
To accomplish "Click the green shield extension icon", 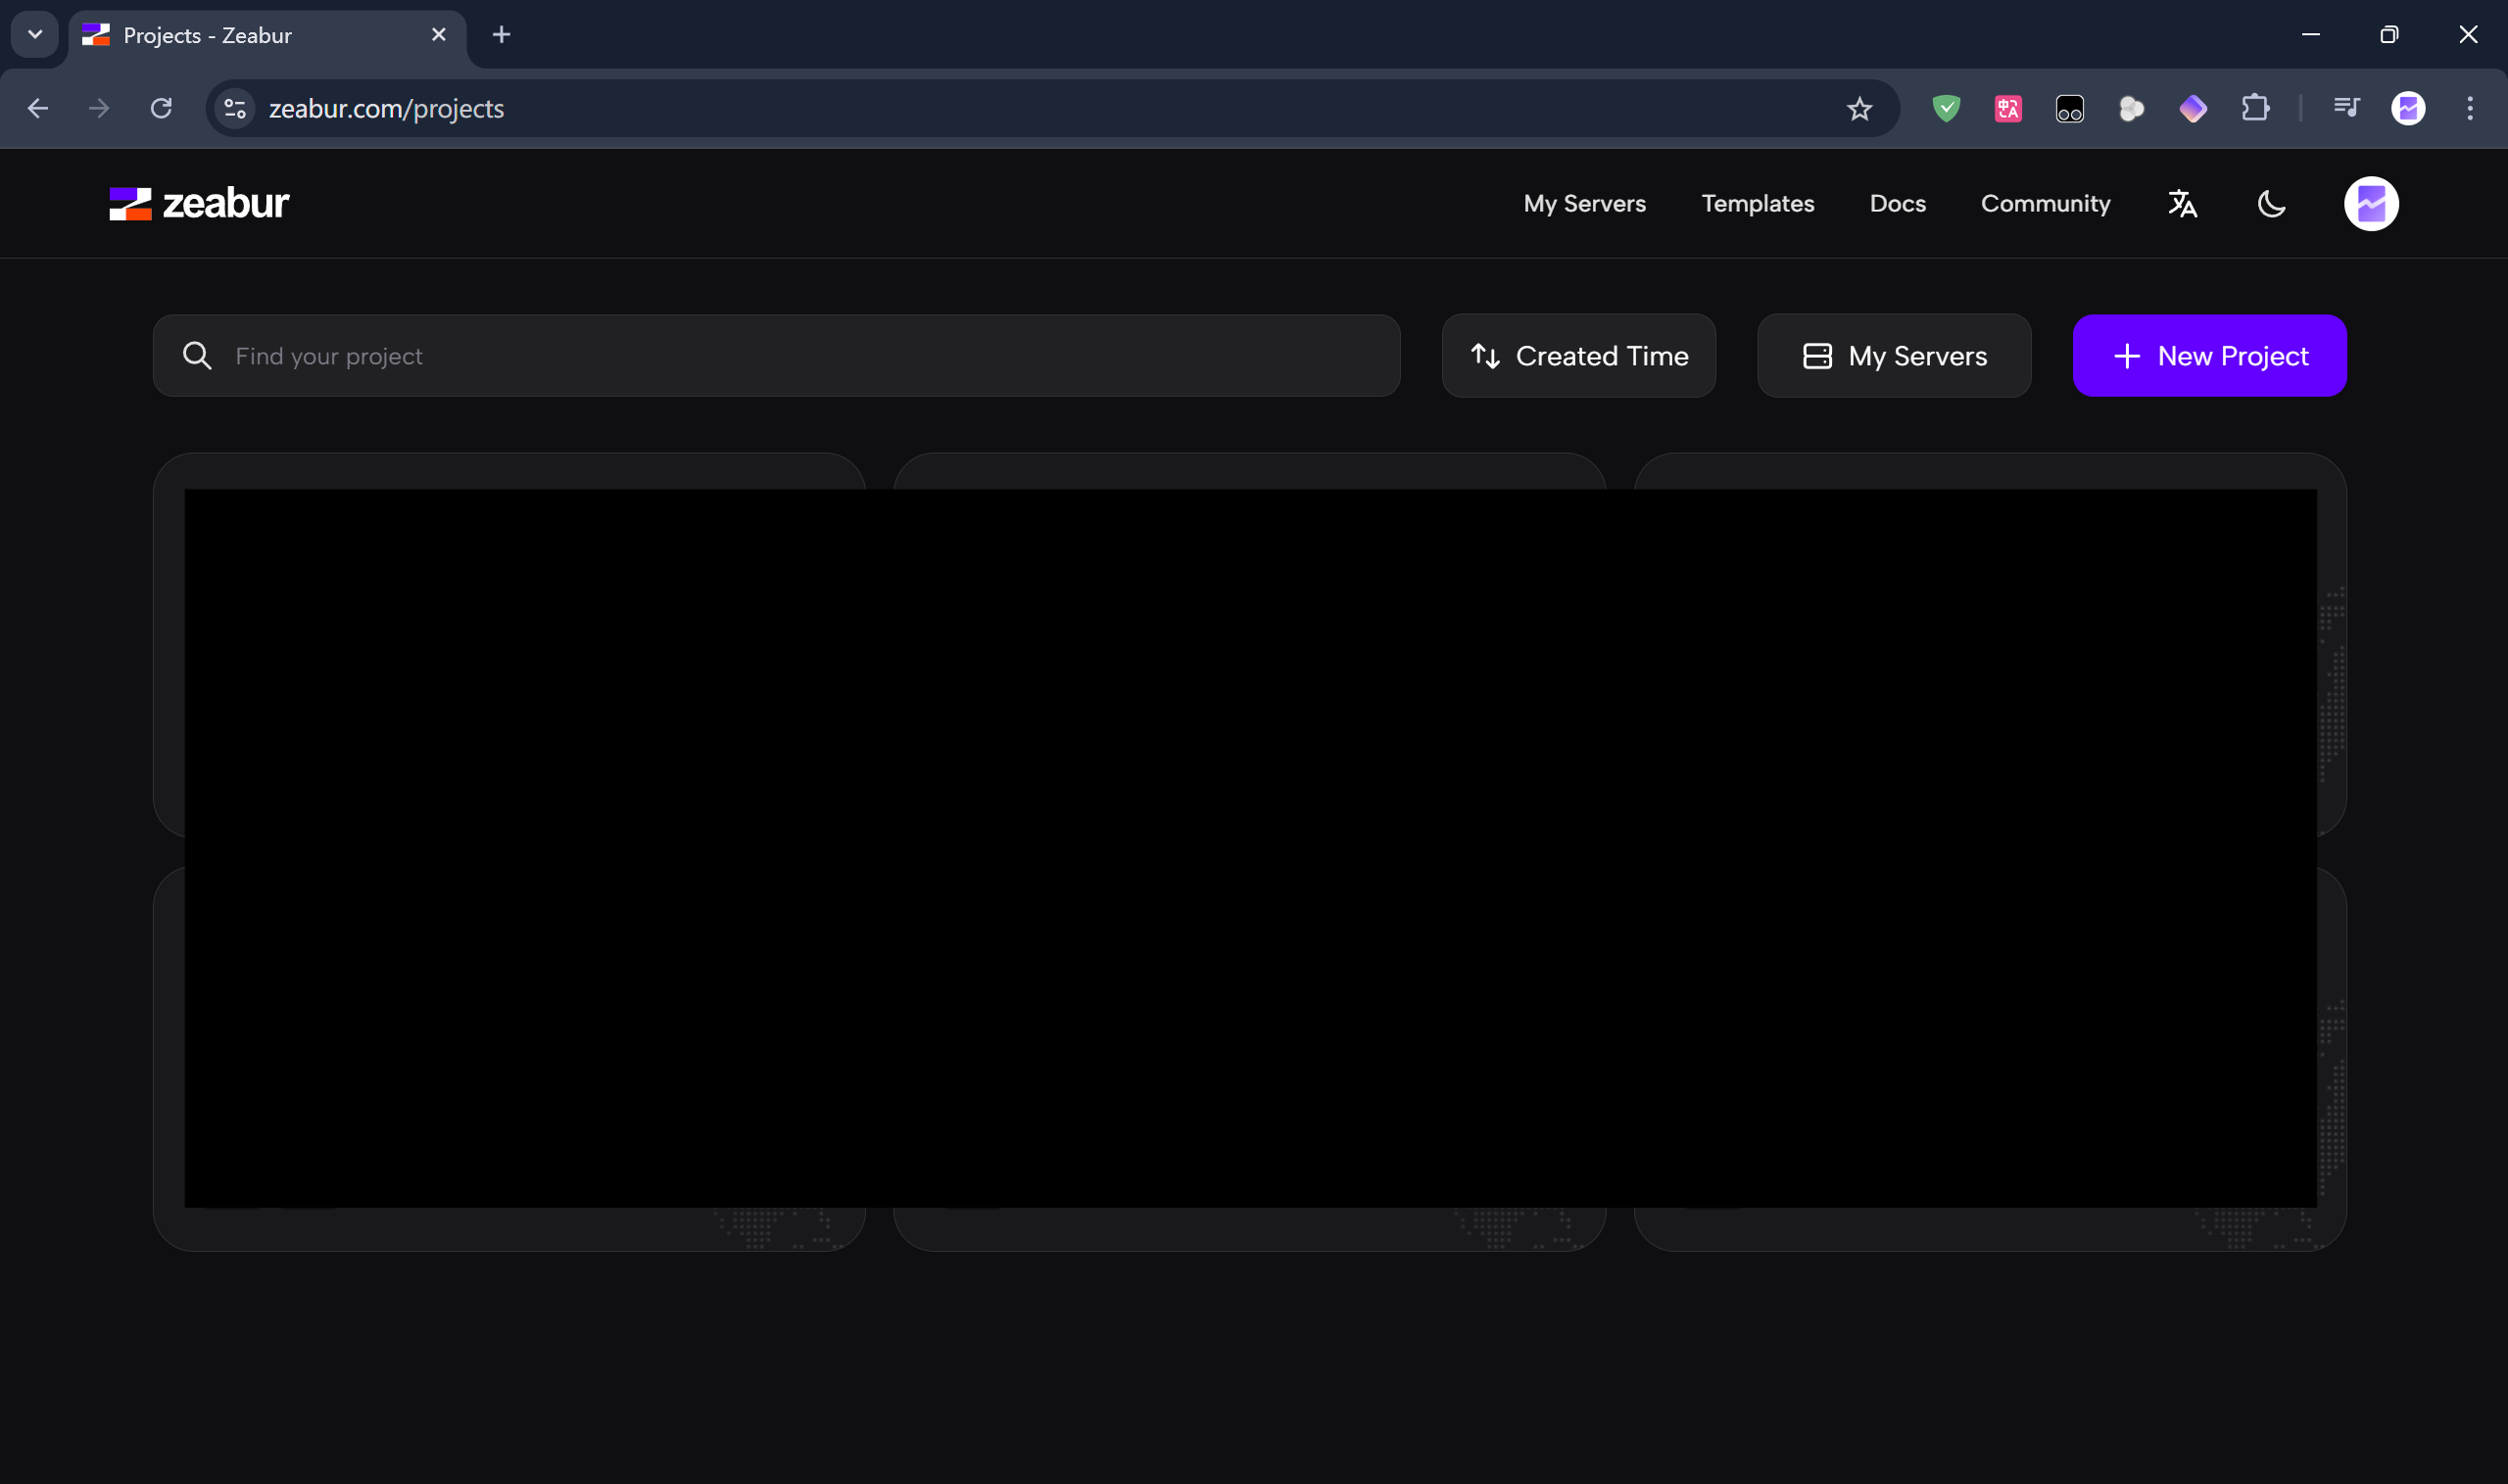I will 1945,108.
